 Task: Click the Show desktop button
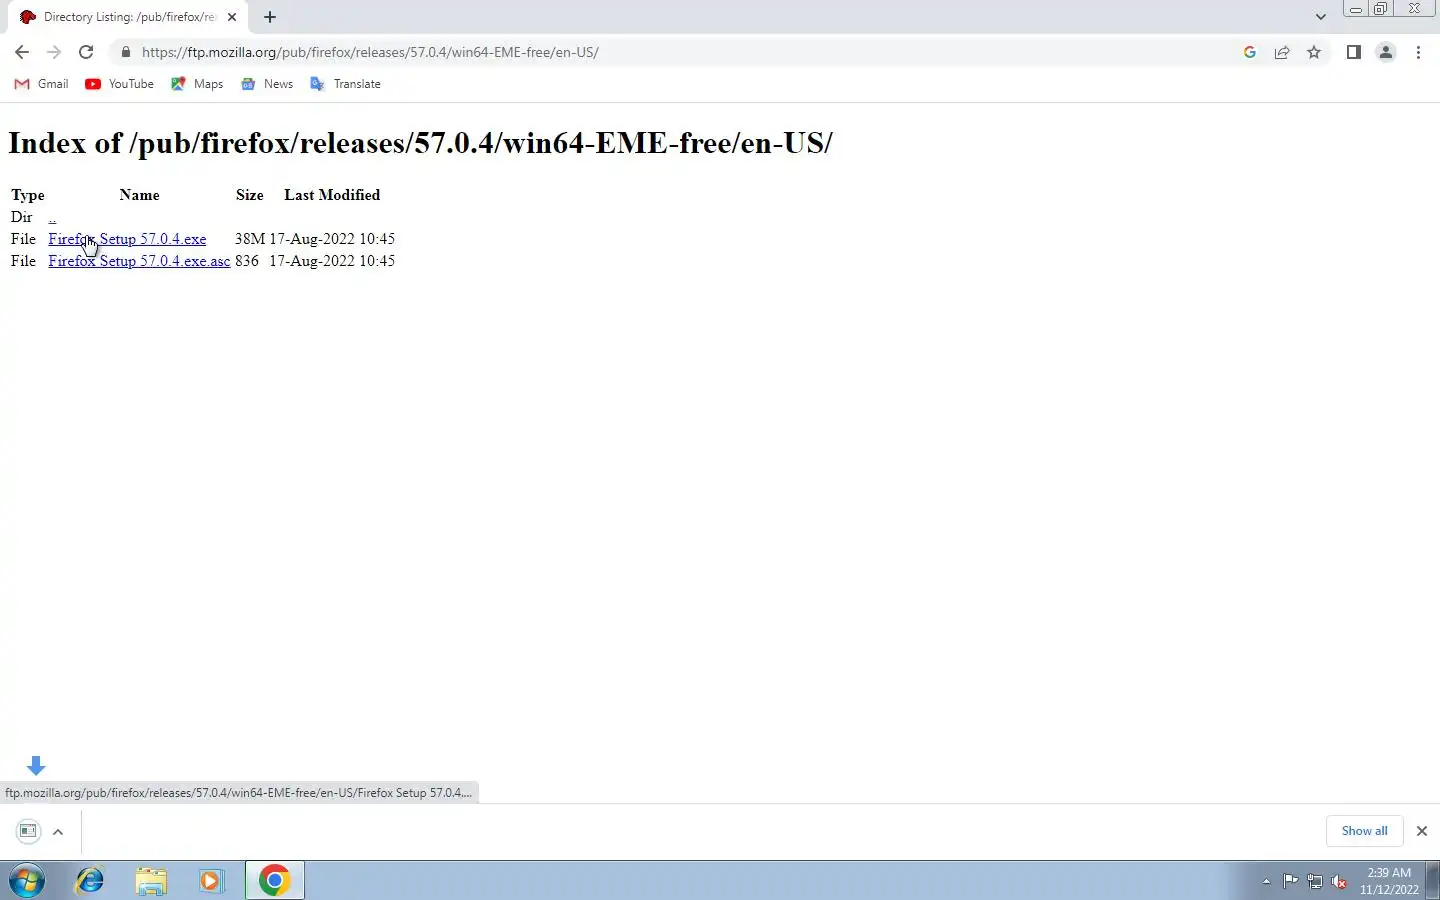pos(1432,881)
